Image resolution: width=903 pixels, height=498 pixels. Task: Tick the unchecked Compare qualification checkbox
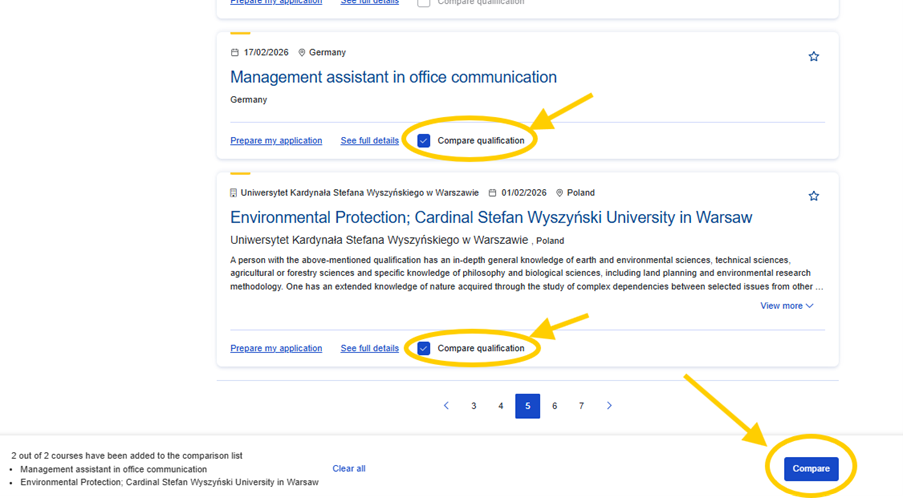(424, 3)
